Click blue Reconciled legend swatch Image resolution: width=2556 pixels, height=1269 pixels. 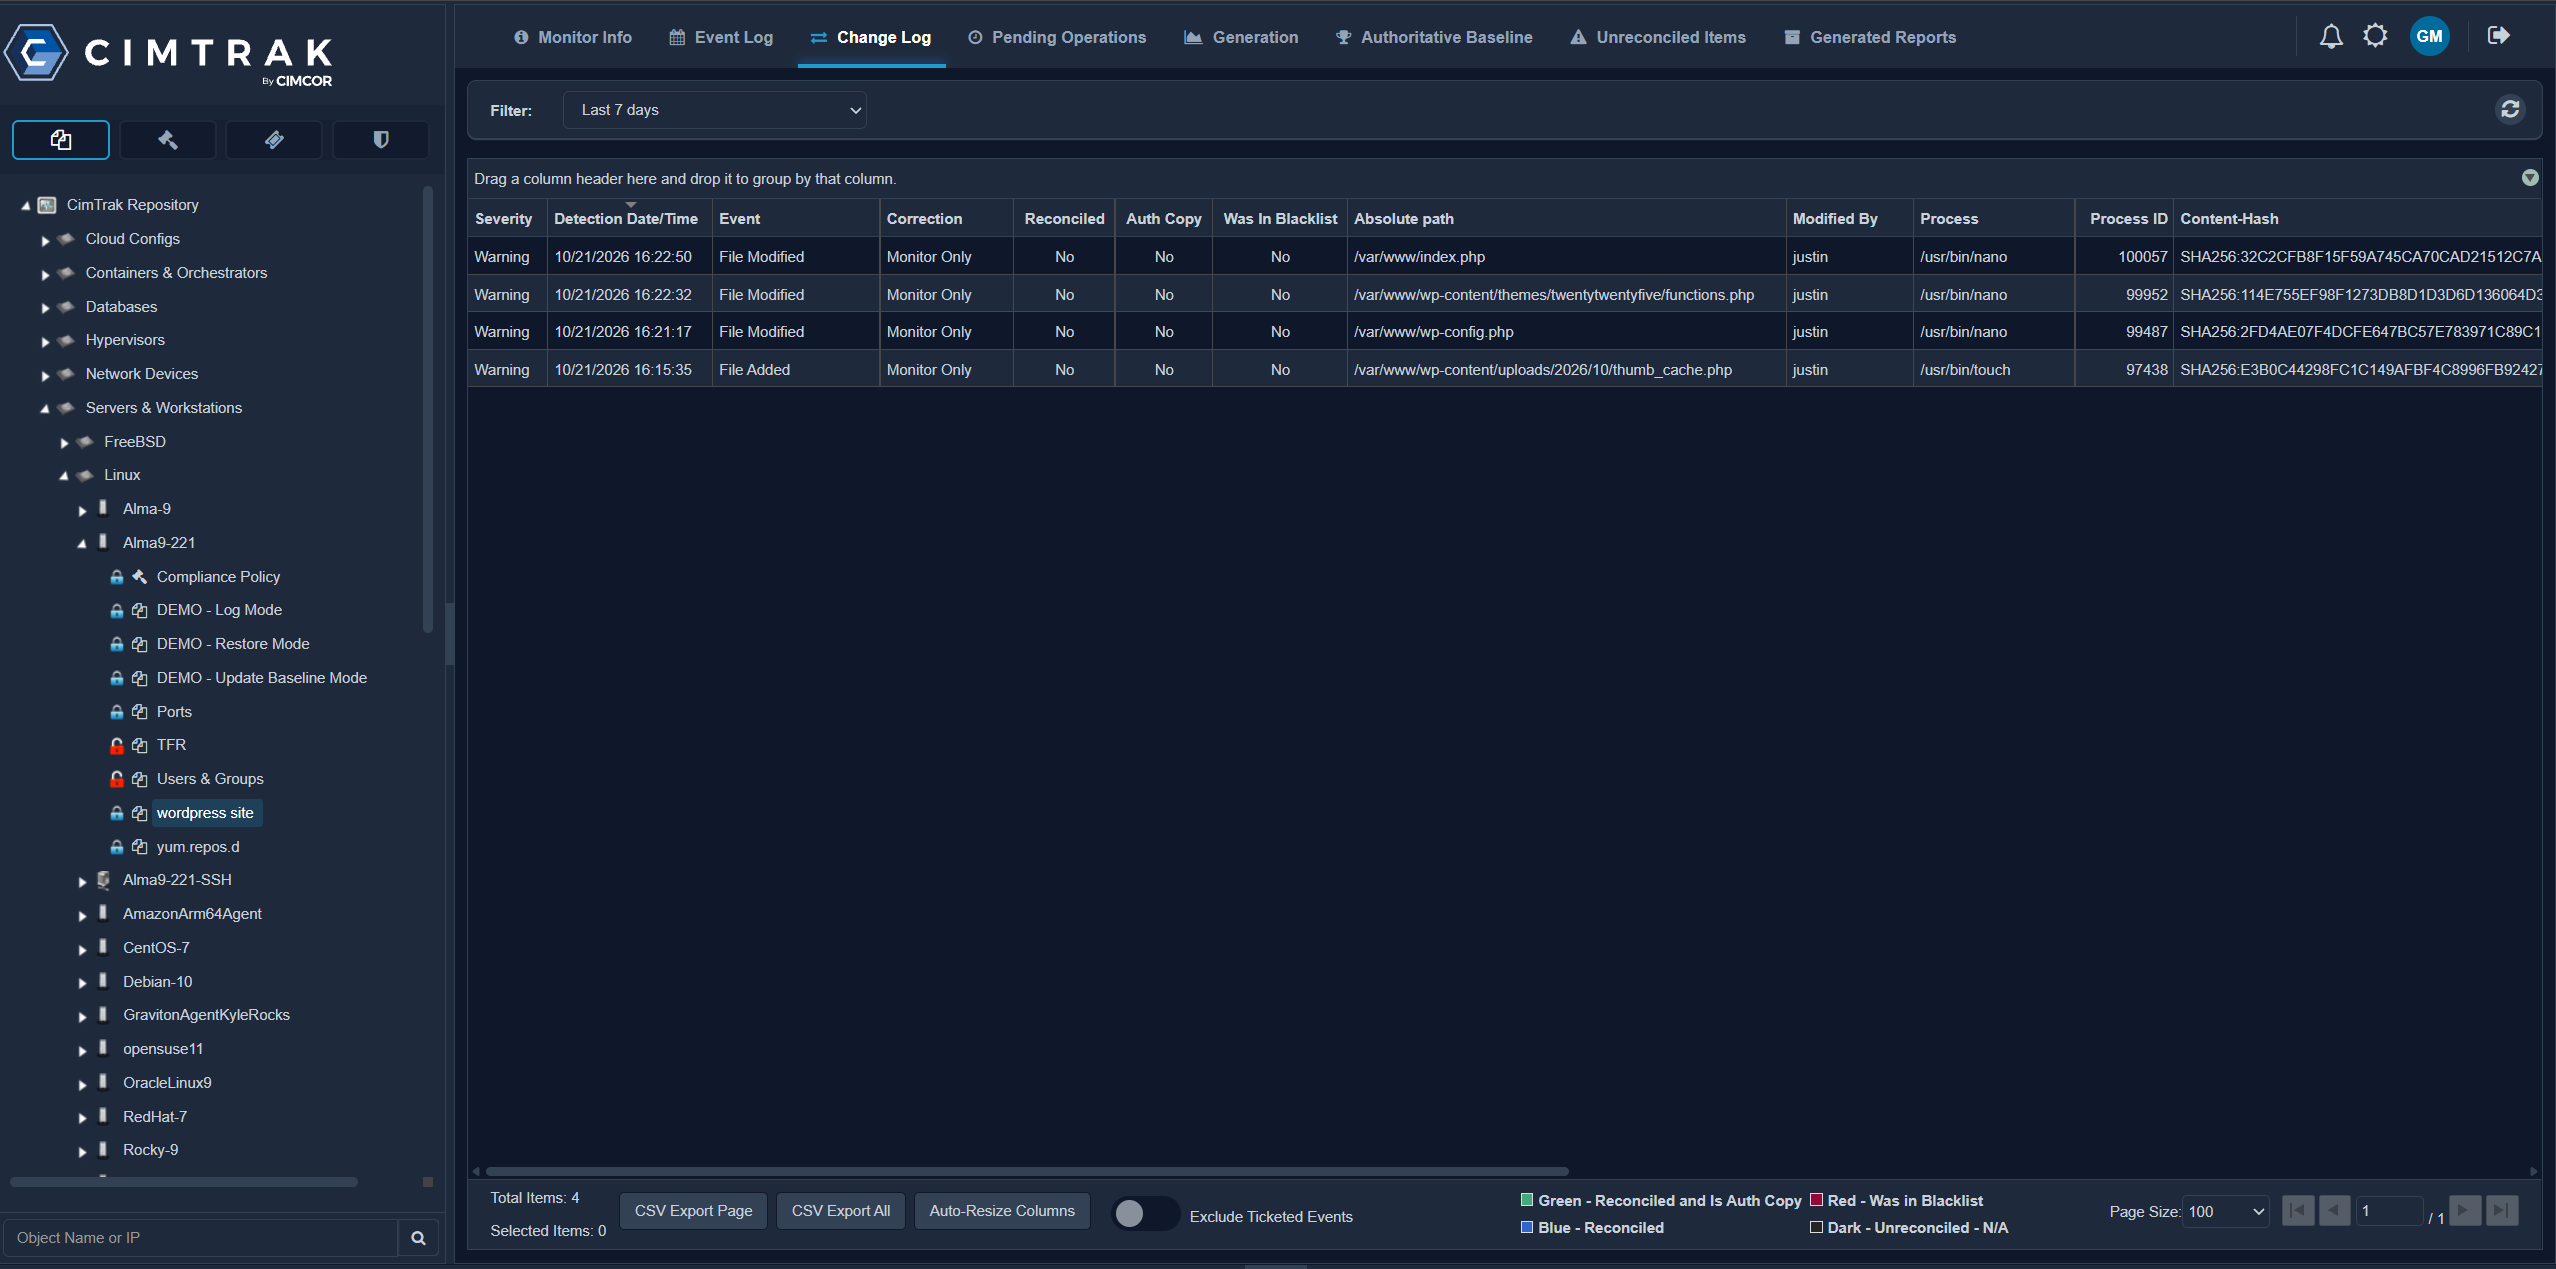[x=1527, y=1227]
